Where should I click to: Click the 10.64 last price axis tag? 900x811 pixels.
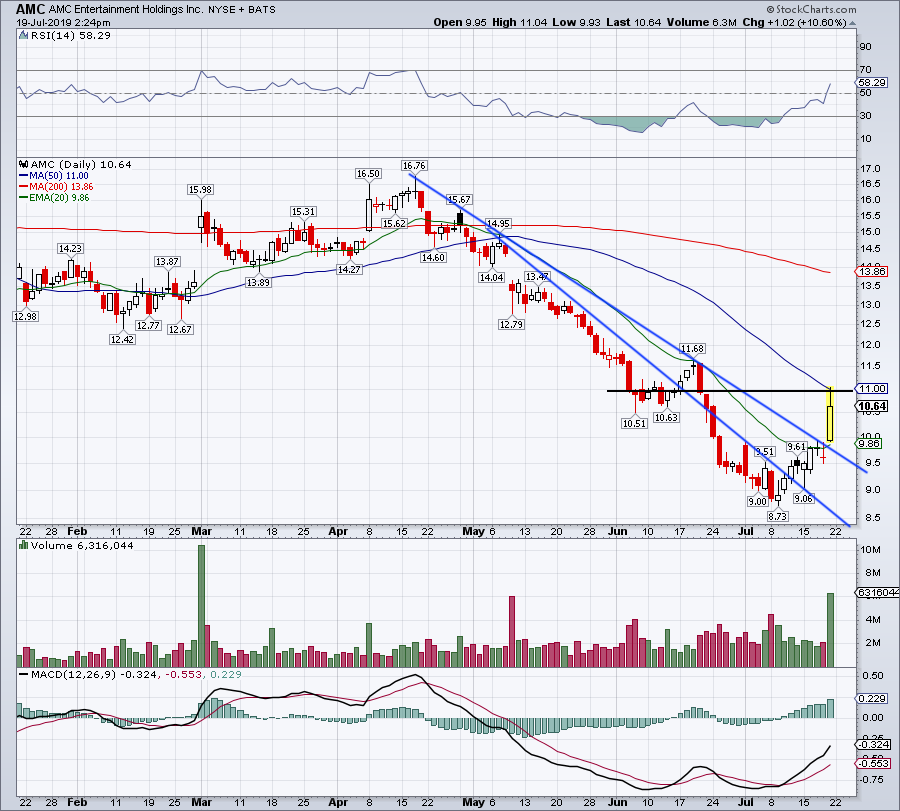click(872, 406)
